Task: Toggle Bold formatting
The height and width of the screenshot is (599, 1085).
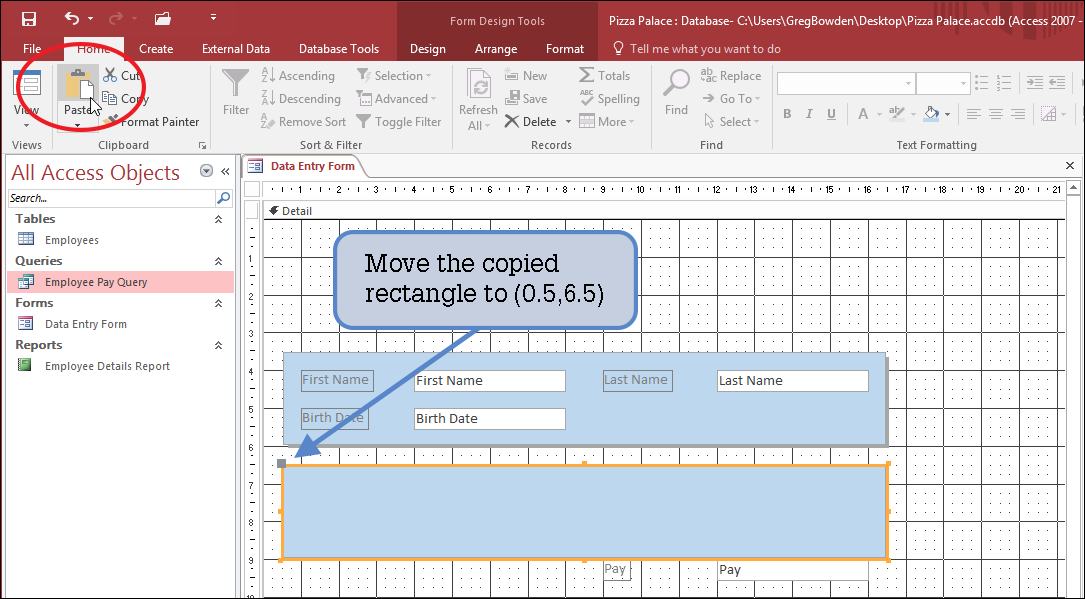Action: click(787, 114)
